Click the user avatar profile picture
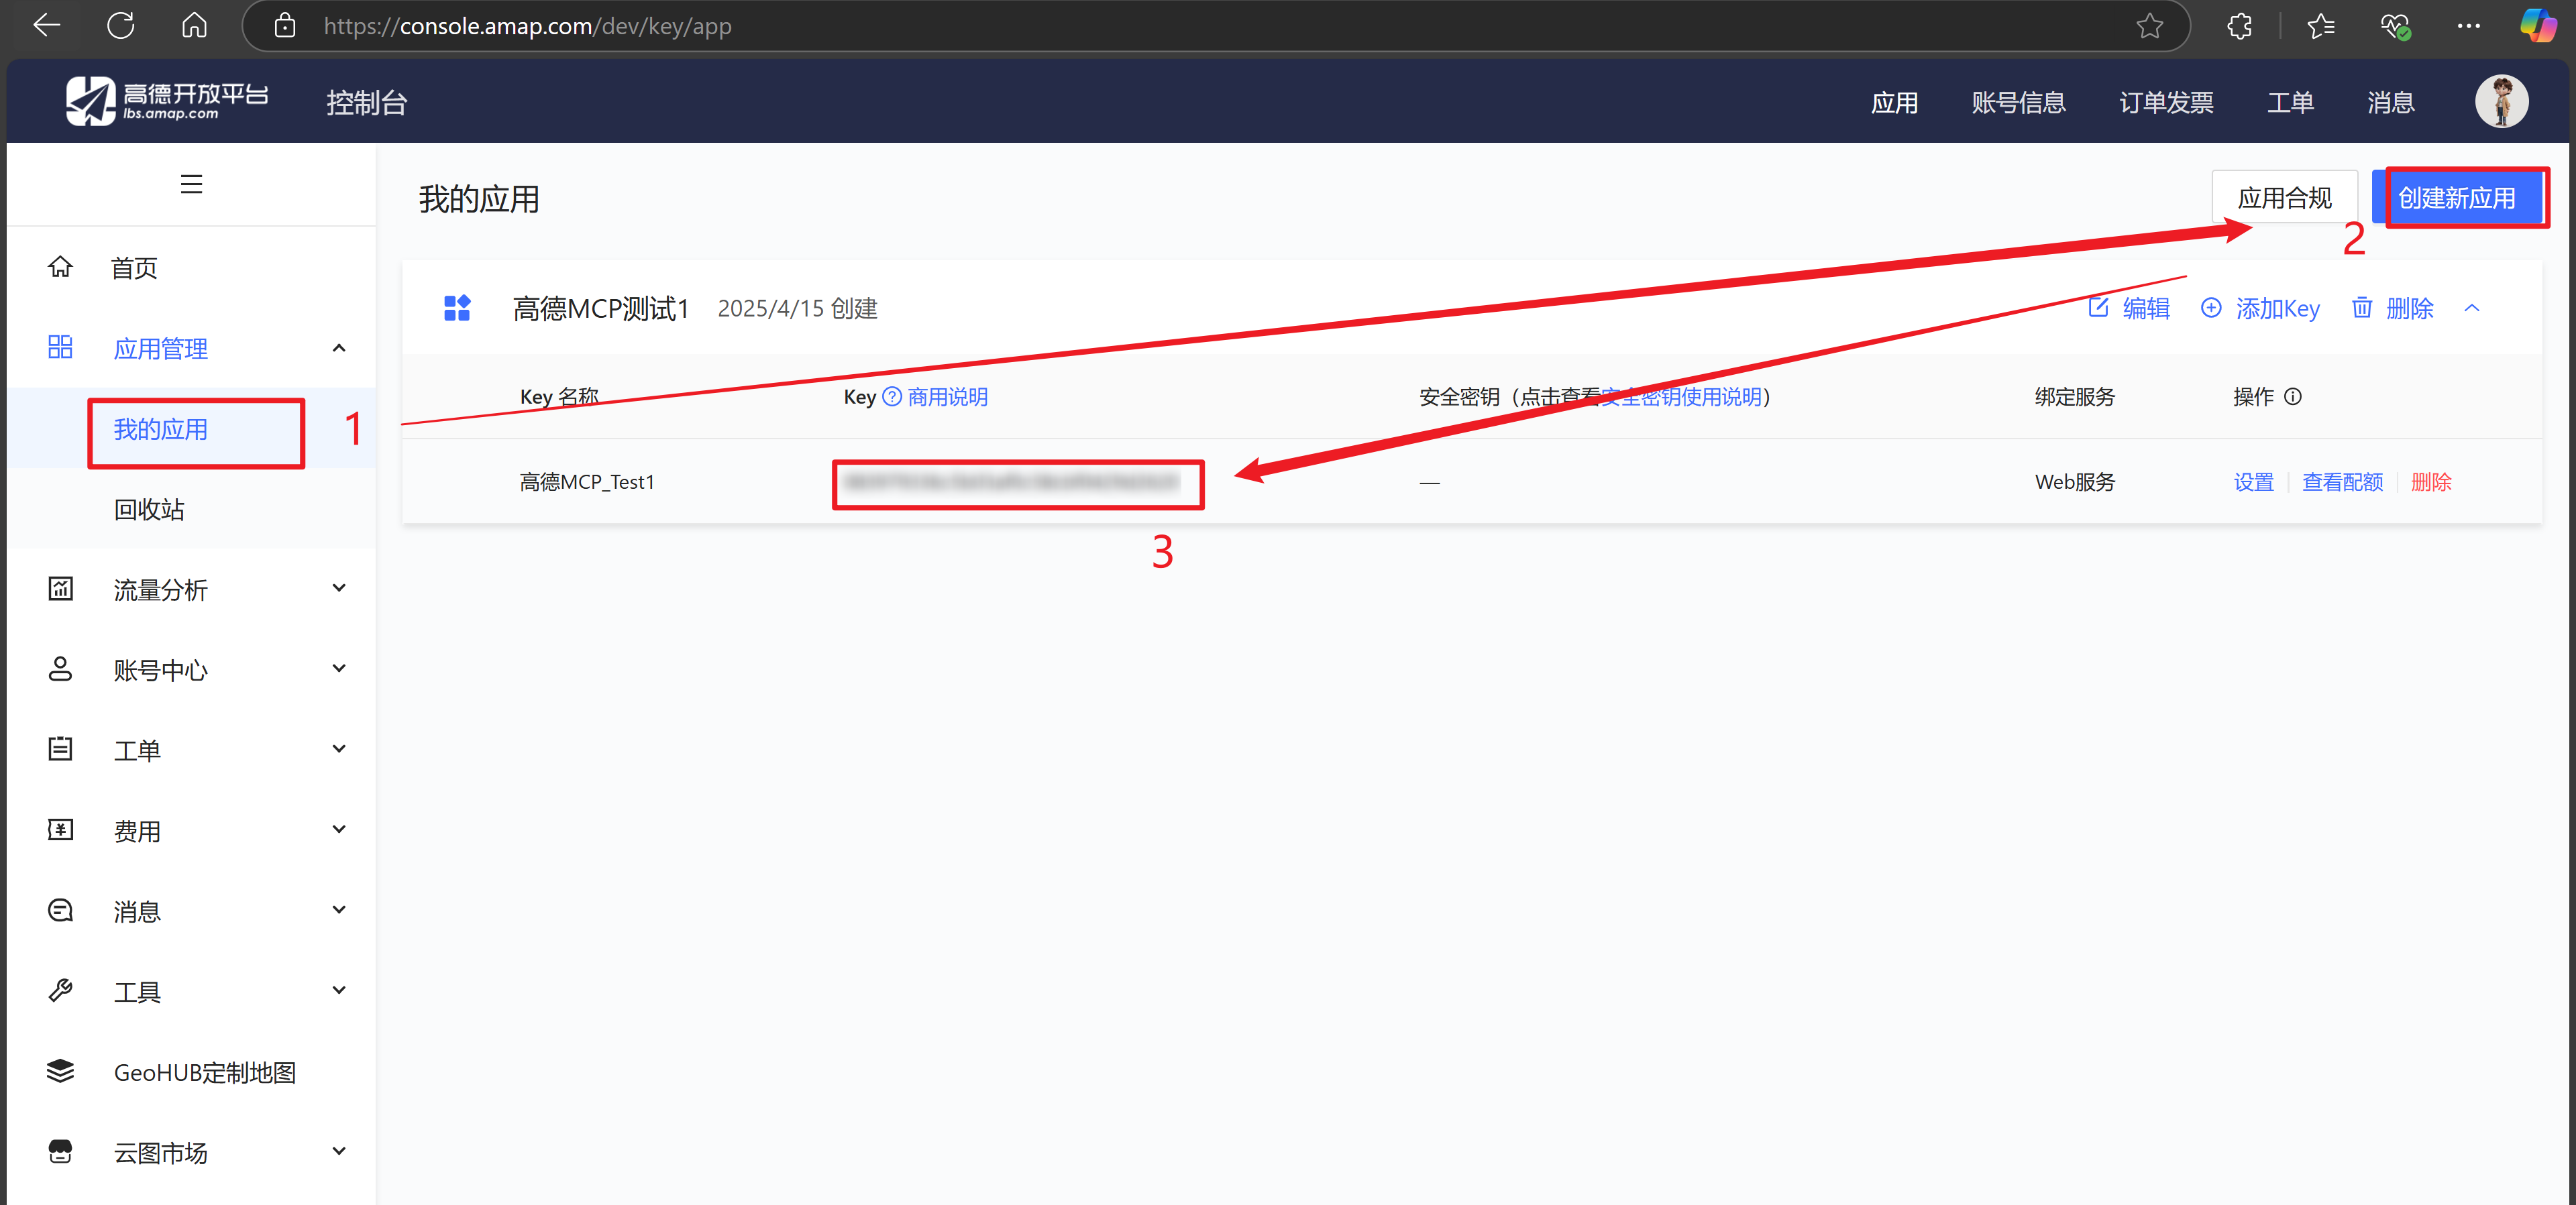Screen dimensions: 2576x1205 click(2501, 101)
